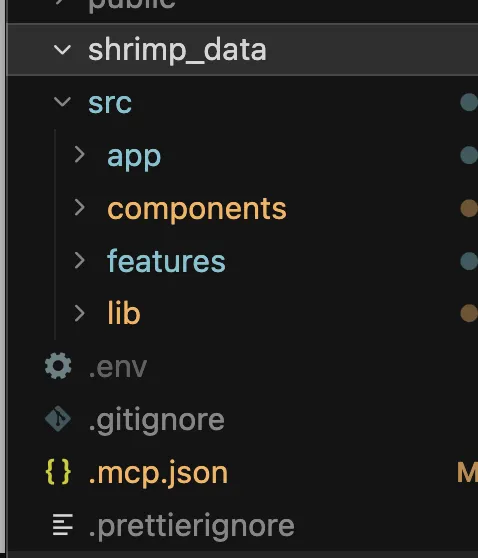Click the curly braces icon of .mcp.json
This screenshot has width=478, height=558.
point(58,472)
